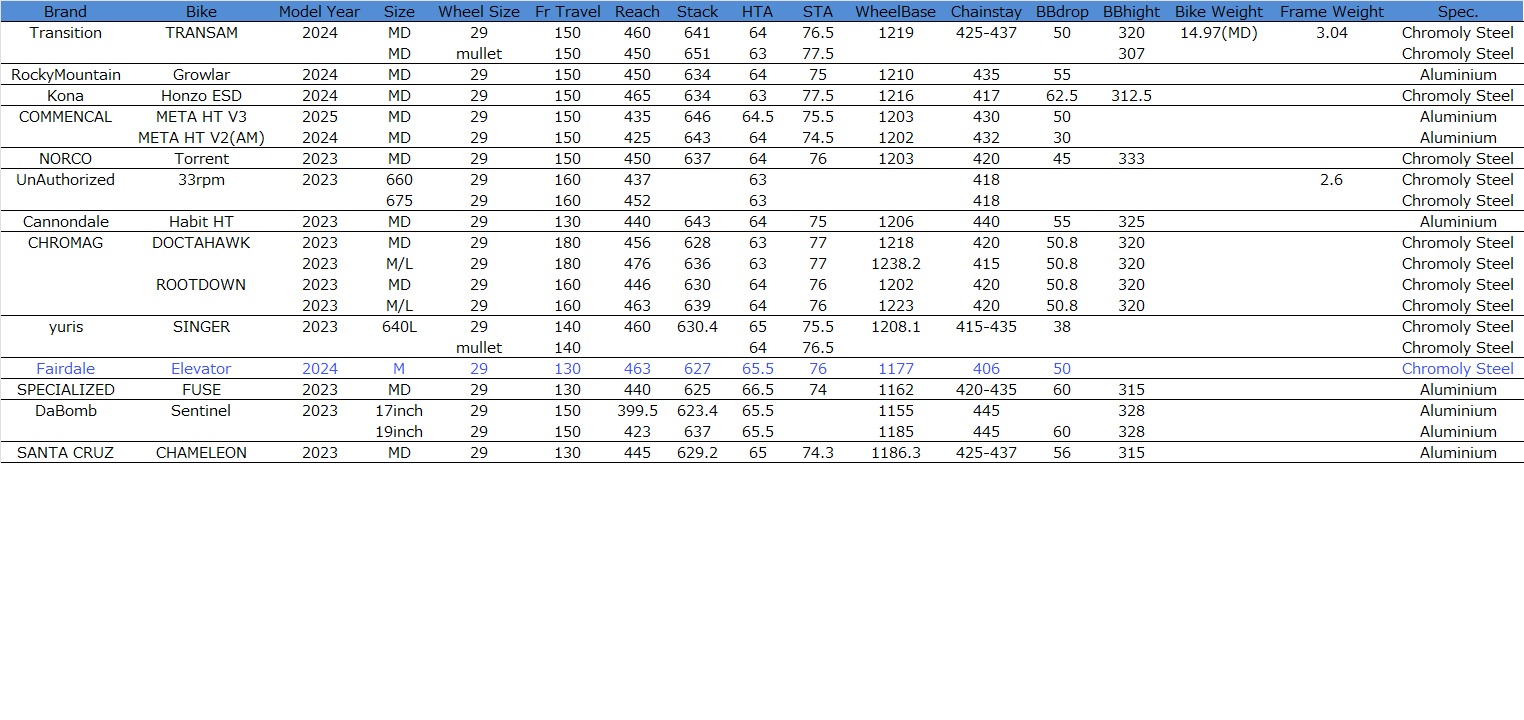
Task: Select the DOCTAHAWK bike cell
Action: [x=201, y=243]
